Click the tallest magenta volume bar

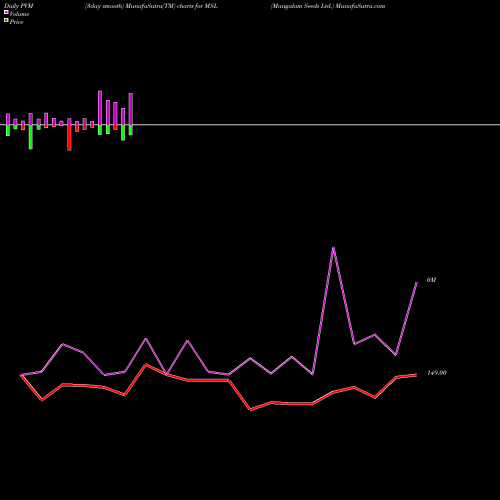100,108
